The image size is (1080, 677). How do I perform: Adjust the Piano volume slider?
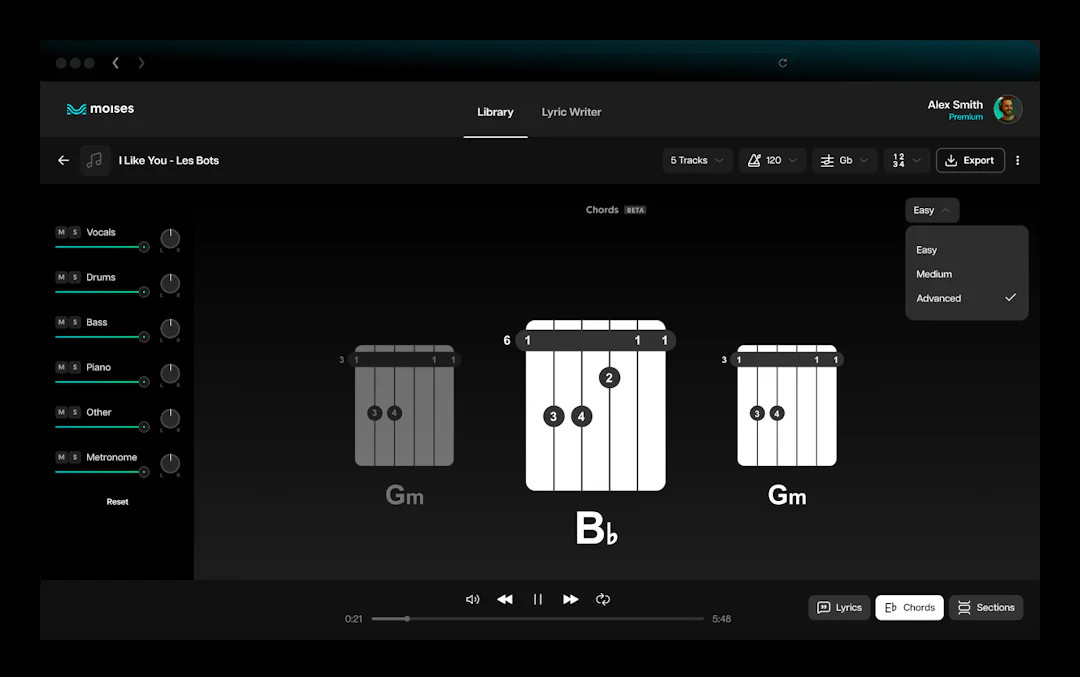(x=102, y=382)
